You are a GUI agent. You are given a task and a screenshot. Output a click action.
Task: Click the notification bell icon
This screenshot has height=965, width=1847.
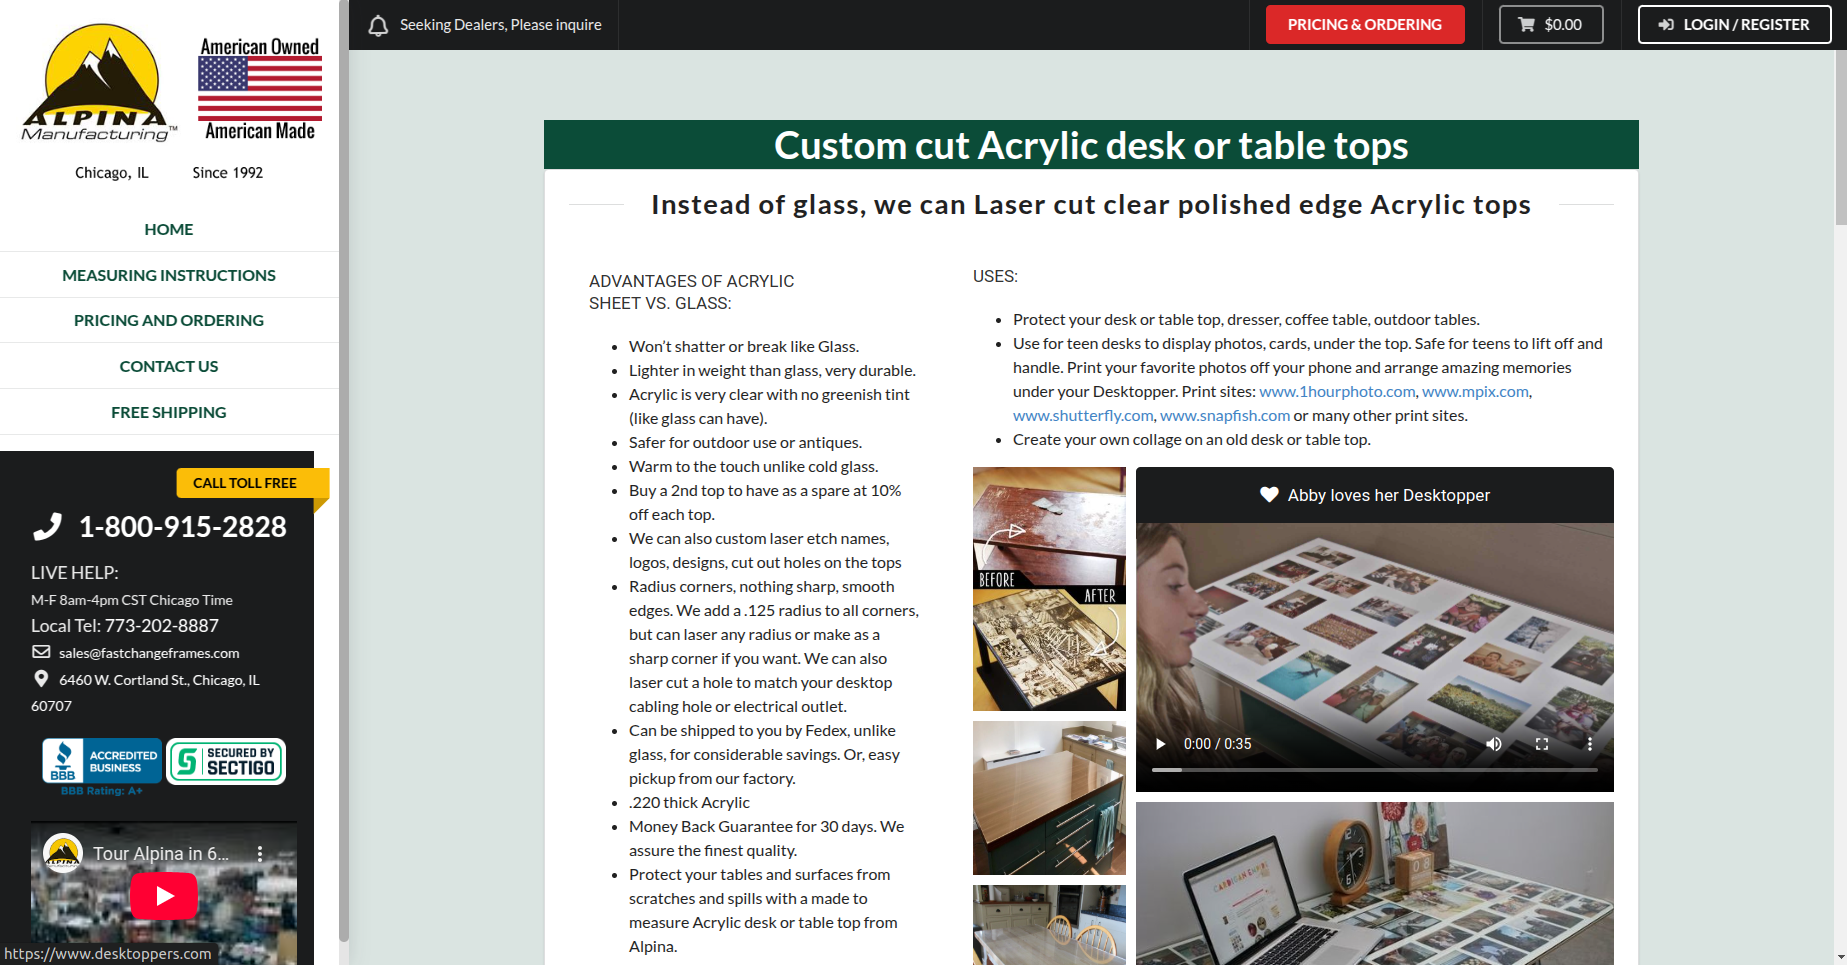pyautogui.click(x=378, y=25)
